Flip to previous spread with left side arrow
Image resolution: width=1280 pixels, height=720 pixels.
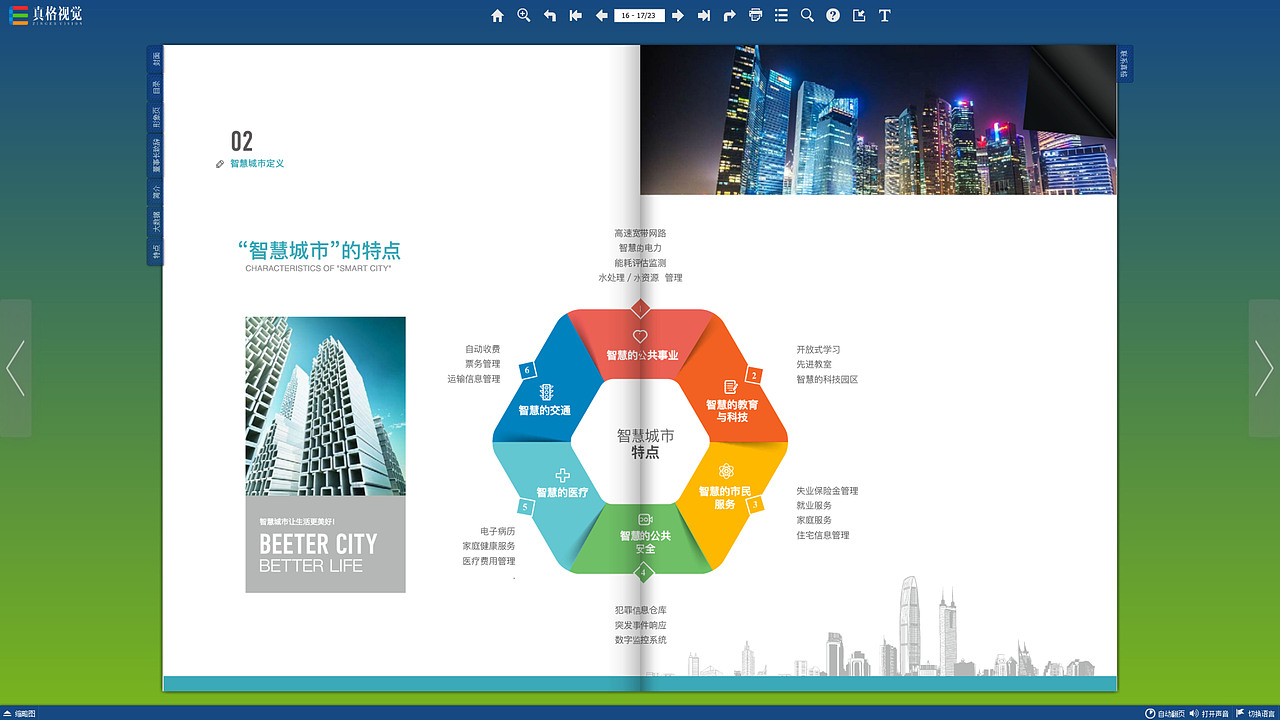[15, 368]
